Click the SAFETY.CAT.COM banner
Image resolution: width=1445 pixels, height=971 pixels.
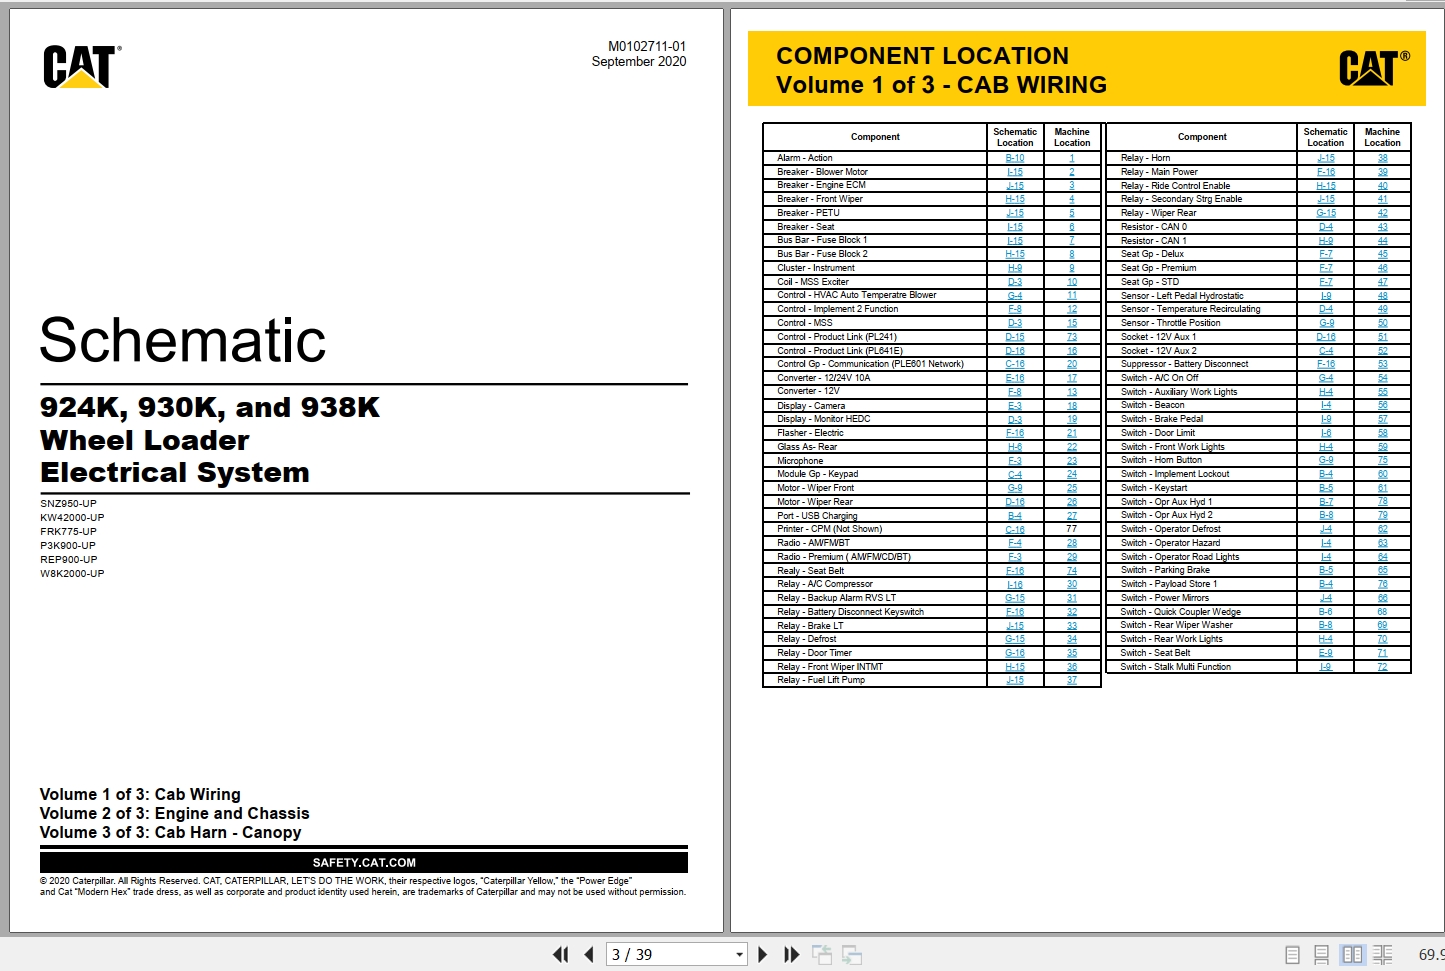coord(364,862)
